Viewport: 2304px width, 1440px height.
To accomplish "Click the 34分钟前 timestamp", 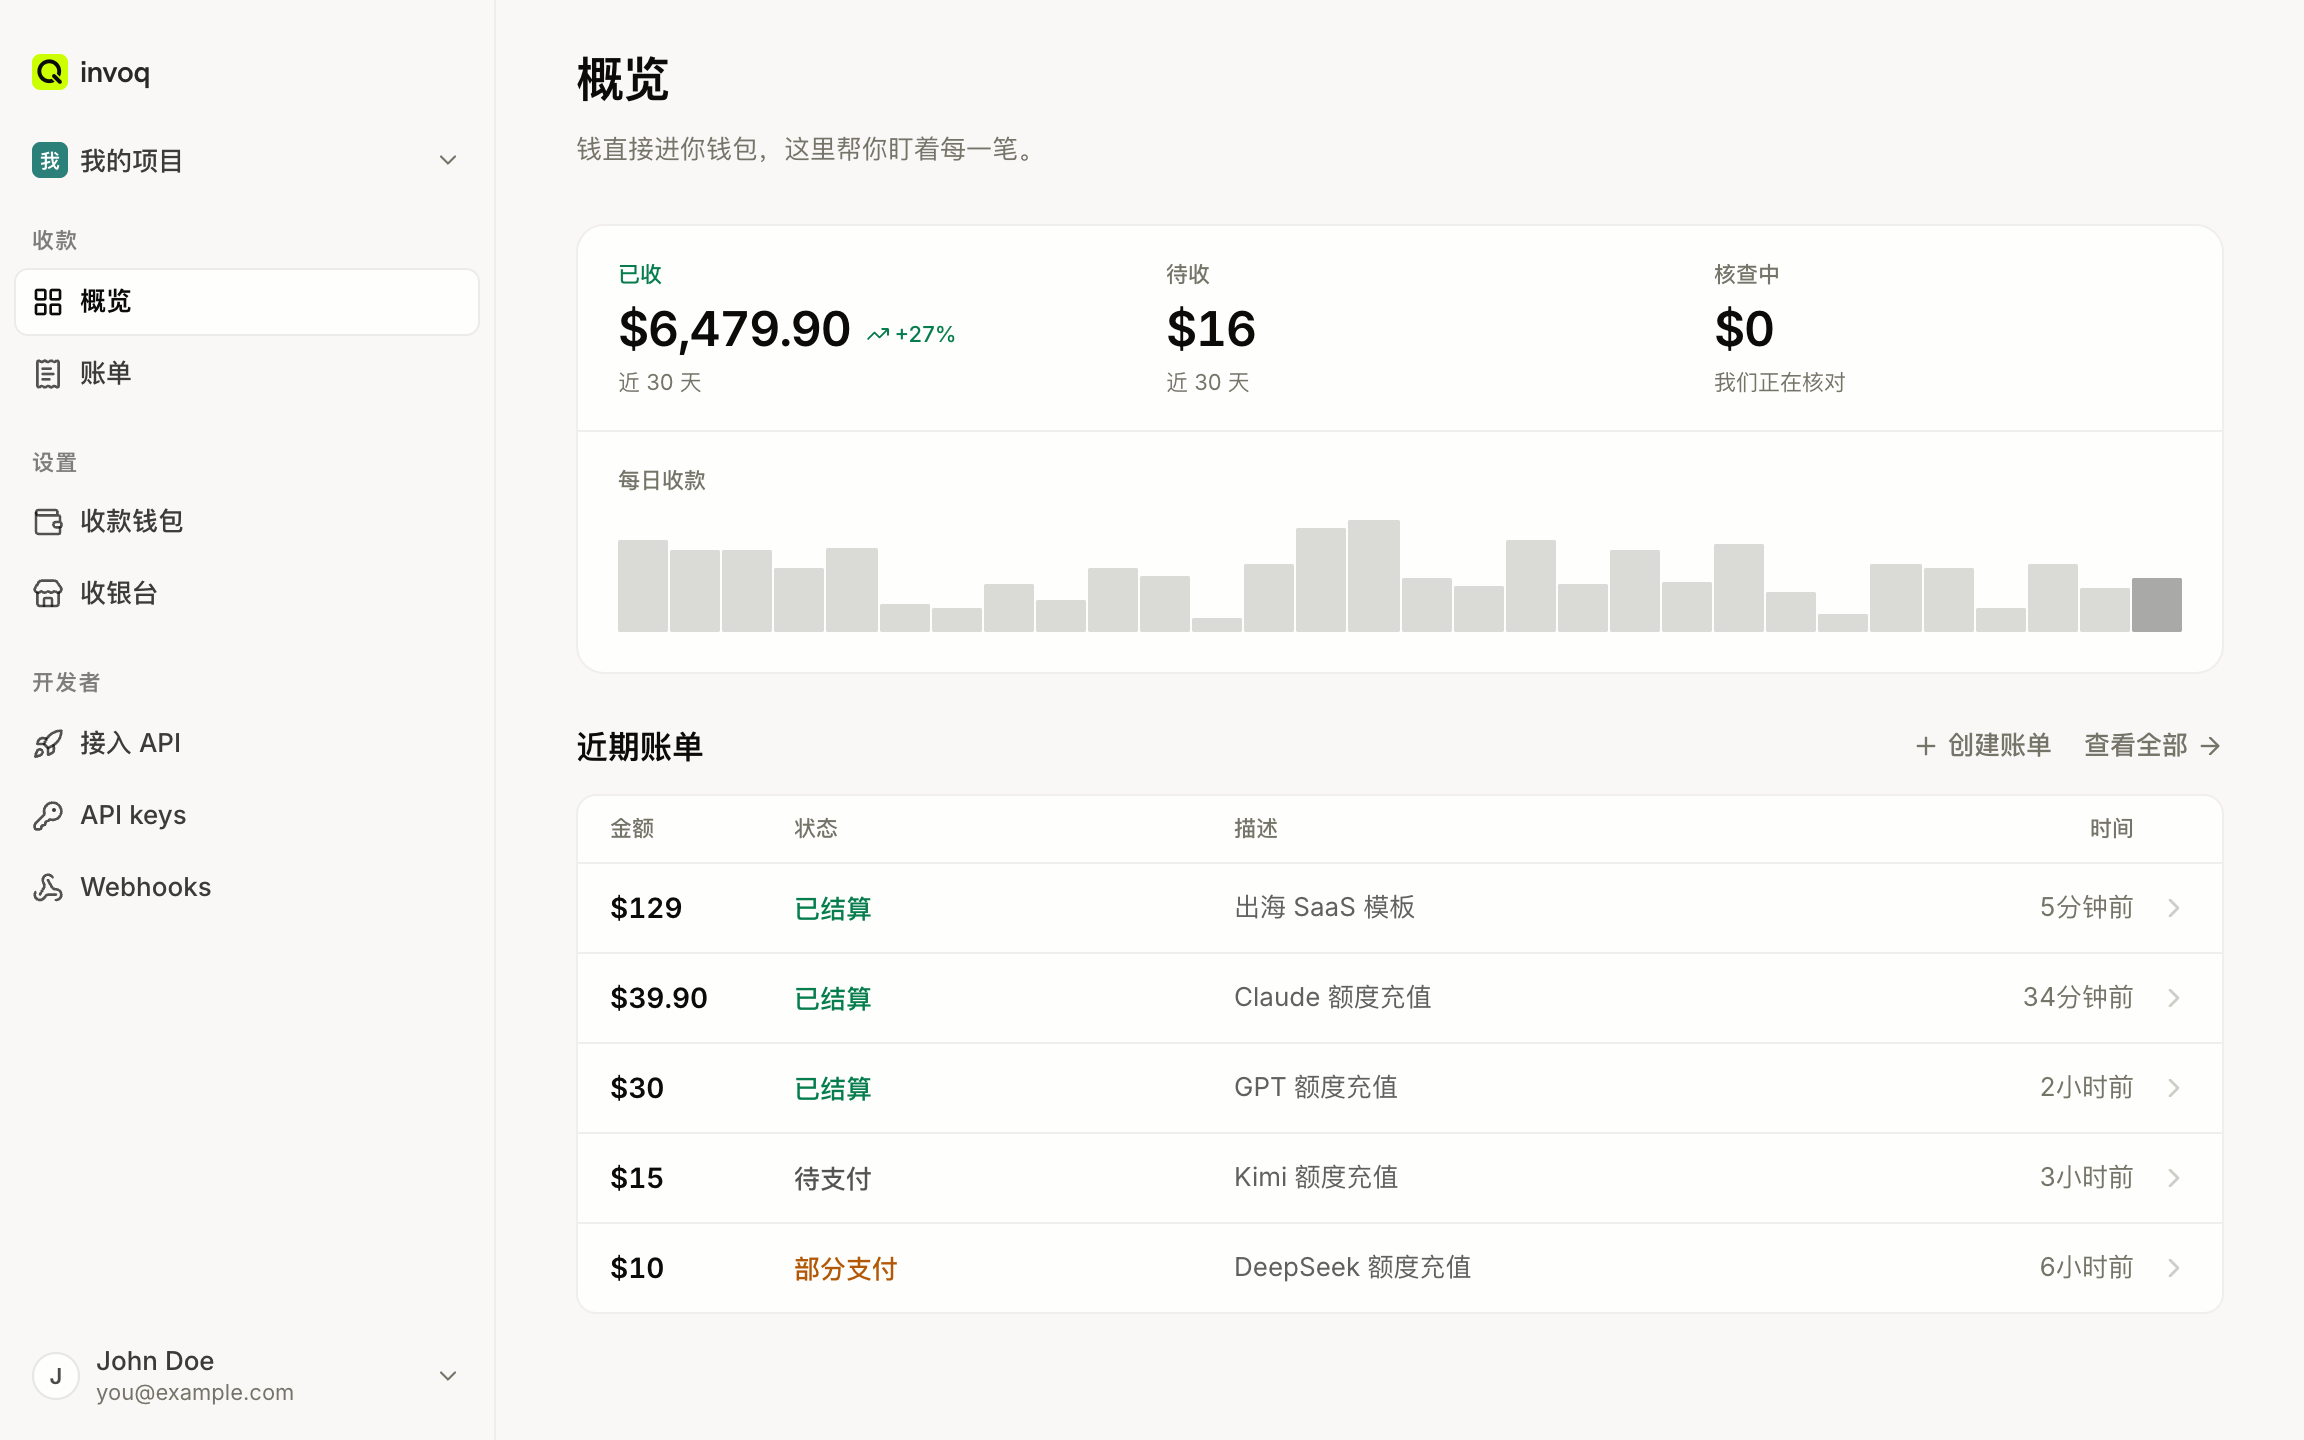I will (2078, 997).
